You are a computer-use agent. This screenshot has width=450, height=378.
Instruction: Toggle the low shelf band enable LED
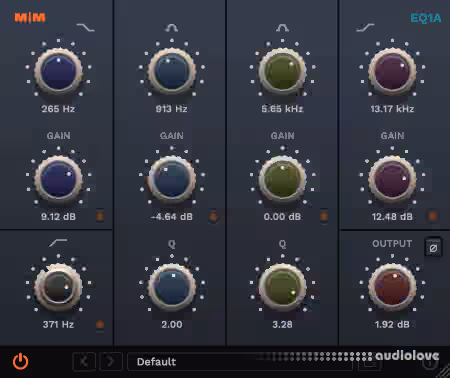100,216
